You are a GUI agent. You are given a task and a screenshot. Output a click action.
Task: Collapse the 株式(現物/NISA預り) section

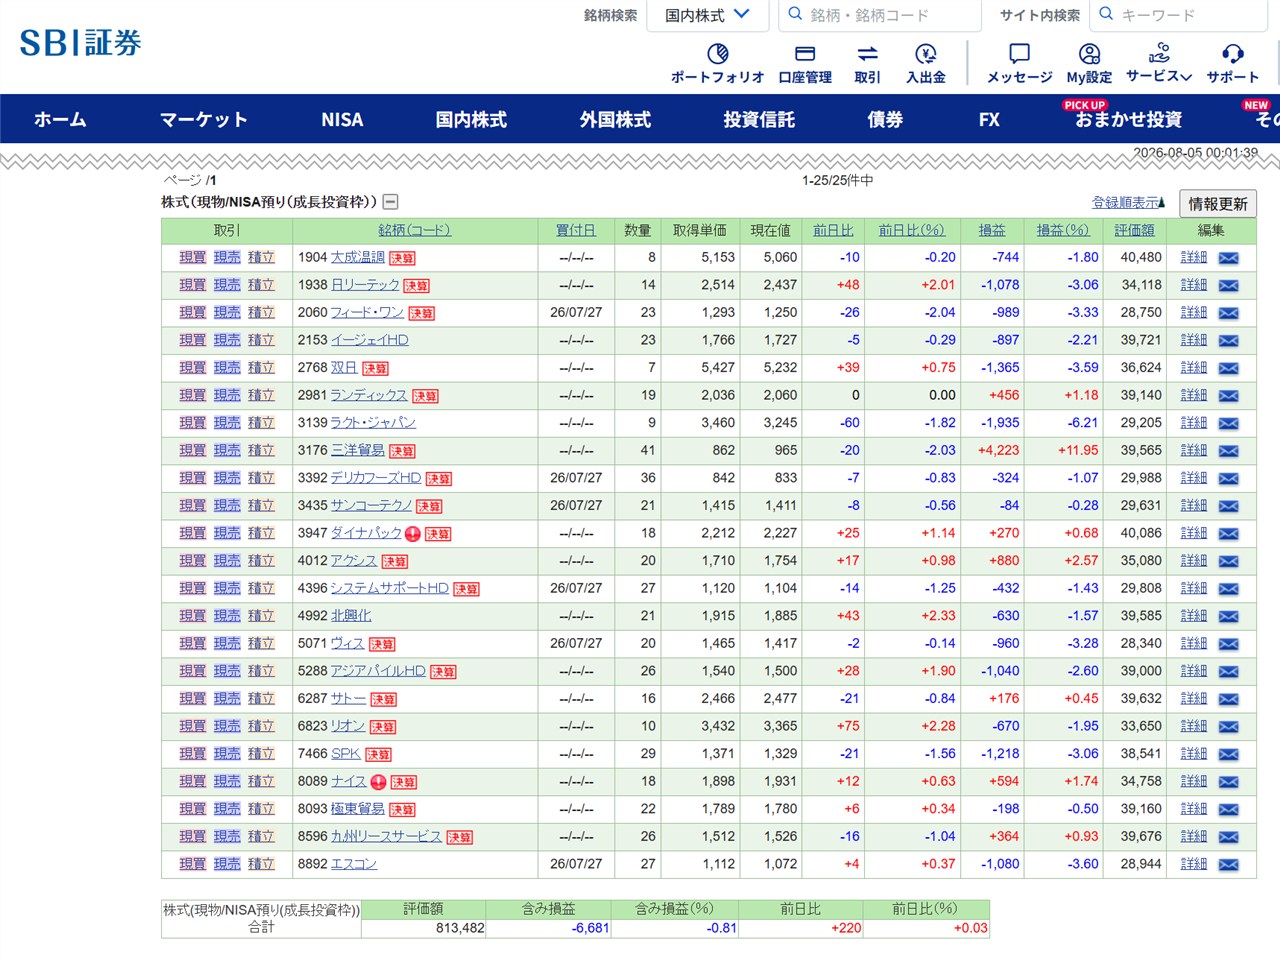click(x=391, y=202)
